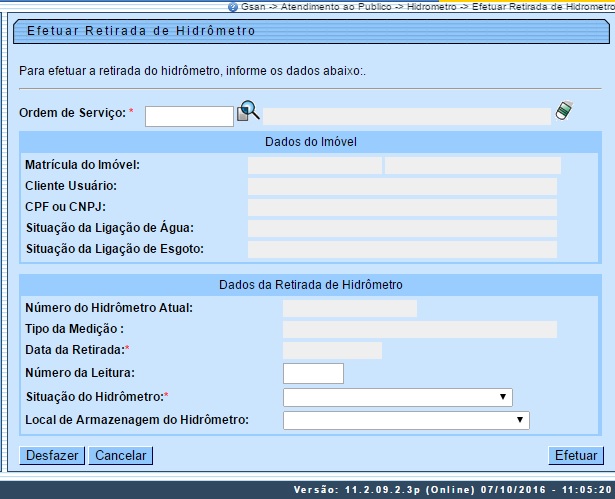The width and height of the screenshot is (615, 499).
Task: Click the Tipo da Medição field
Action: pos(419,329)
